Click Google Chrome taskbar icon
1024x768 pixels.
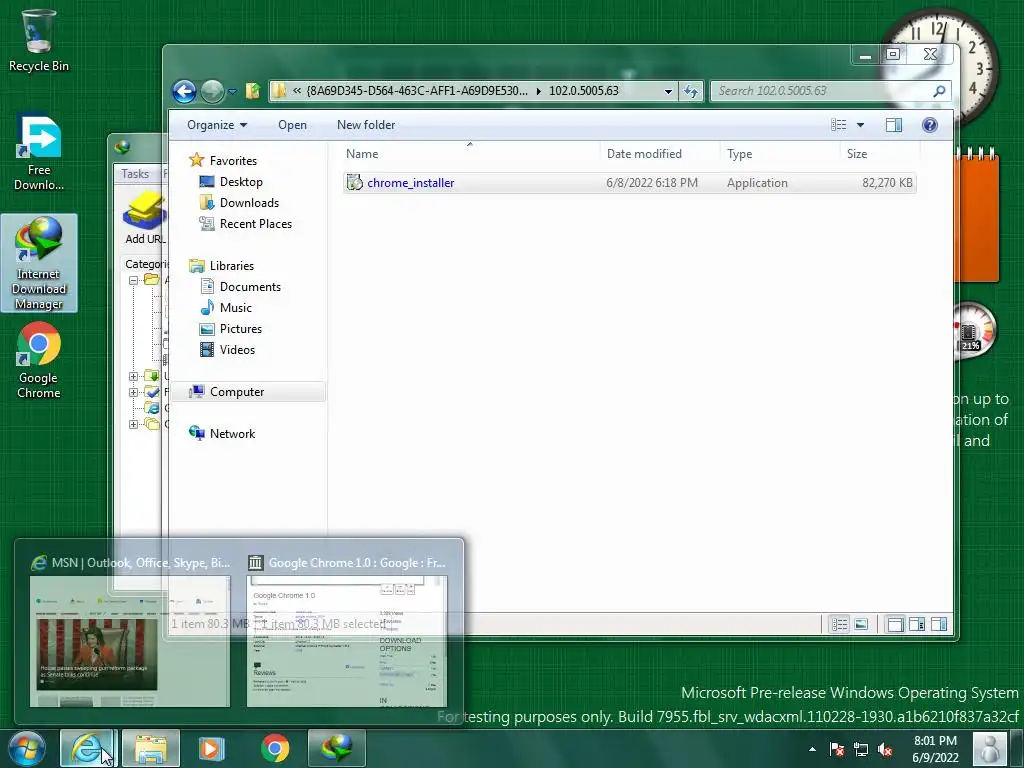[x=275, y=748]
